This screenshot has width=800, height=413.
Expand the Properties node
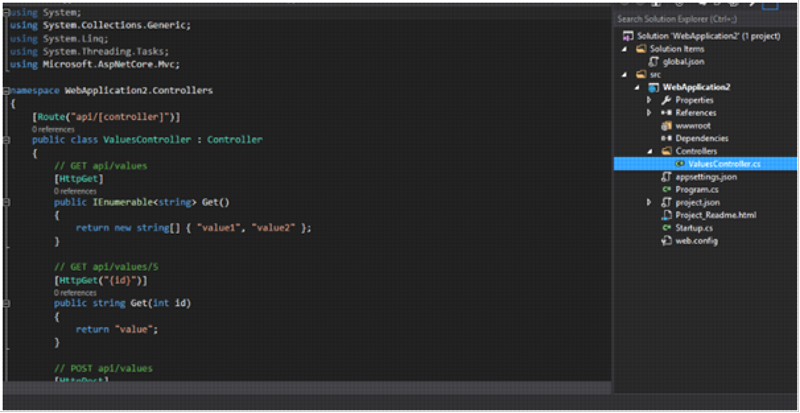649,100
